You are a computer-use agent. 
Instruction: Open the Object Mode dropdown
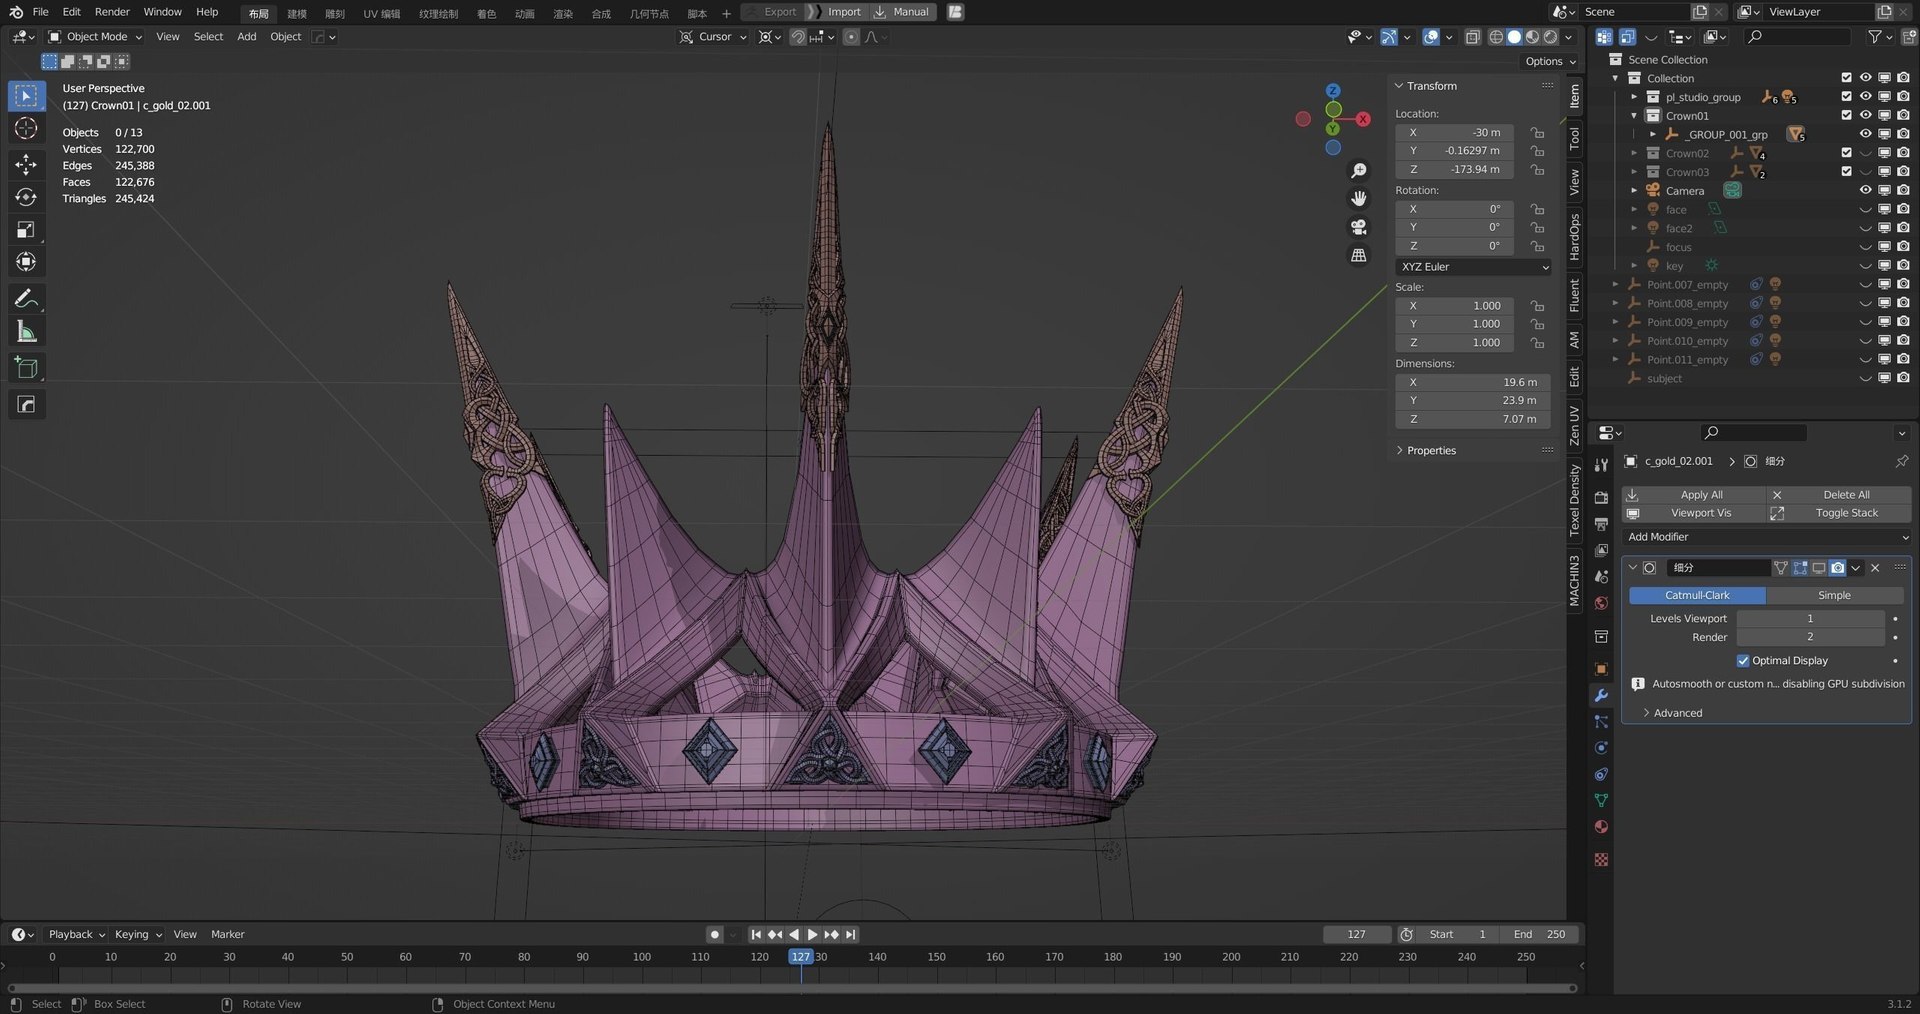(x=96, y=37)
